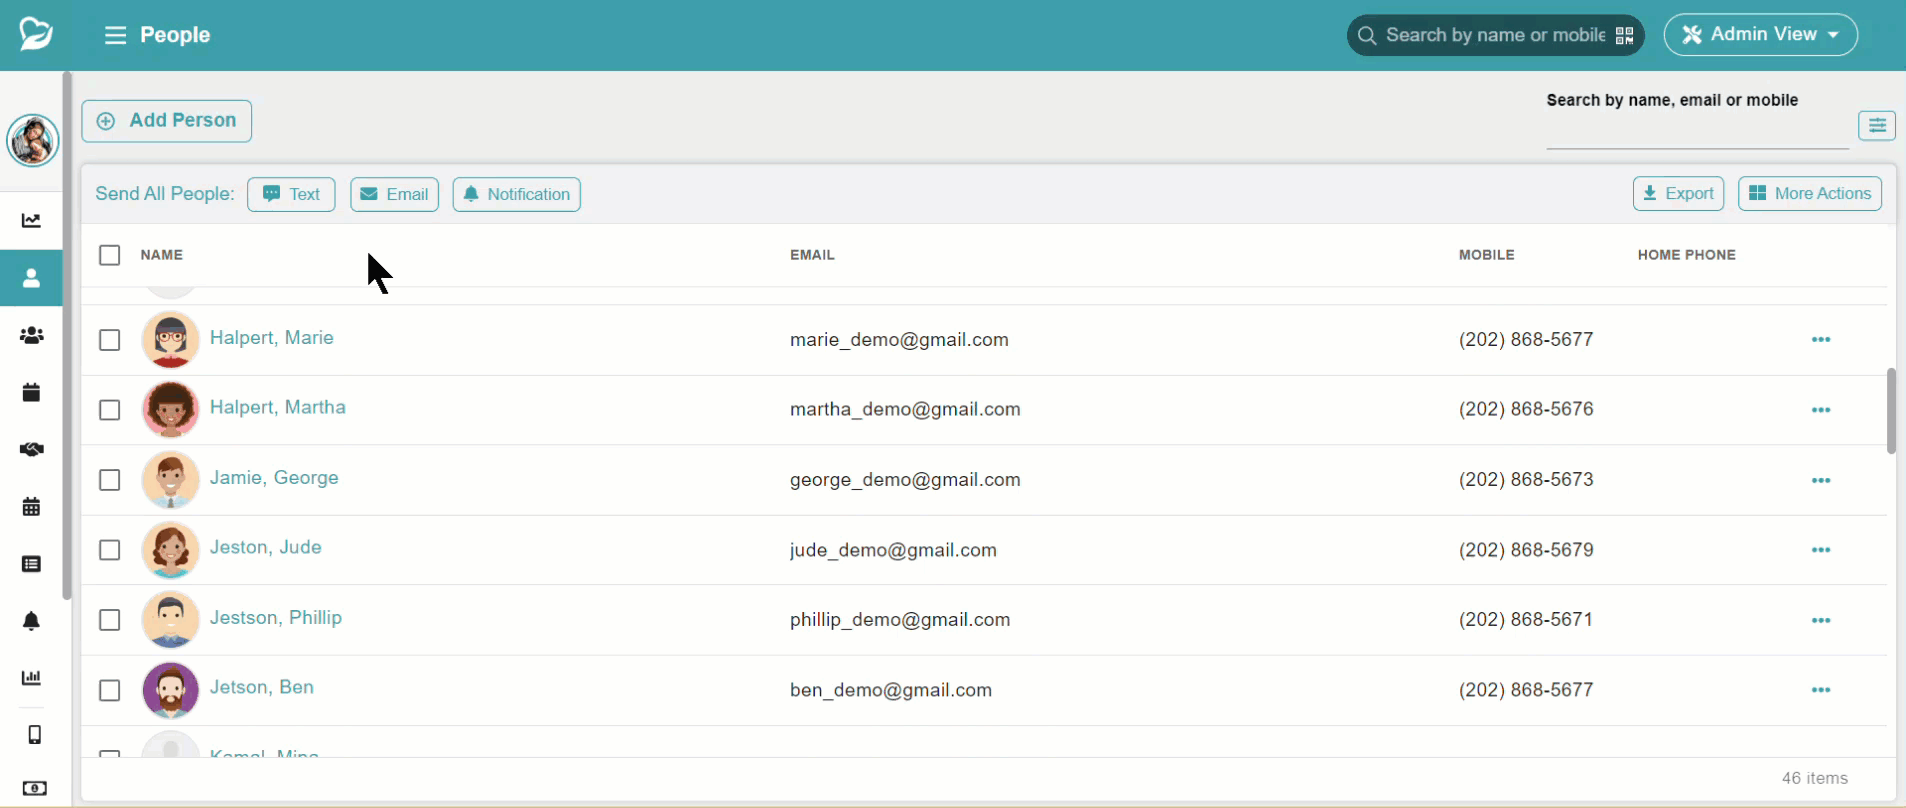The image size is (1906, 808).
Task: Open the row options for Jamie, George
Action: [1821, 480]
